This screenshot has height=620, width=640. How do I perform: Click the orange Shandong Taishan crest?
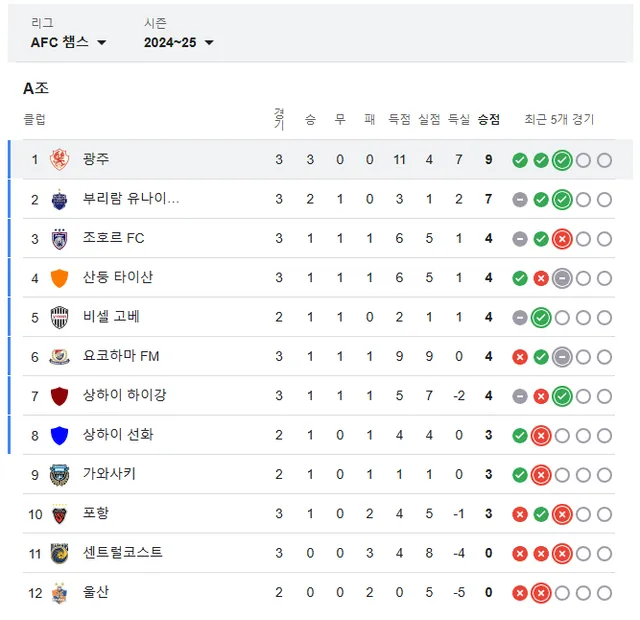(x=60, y=278)
